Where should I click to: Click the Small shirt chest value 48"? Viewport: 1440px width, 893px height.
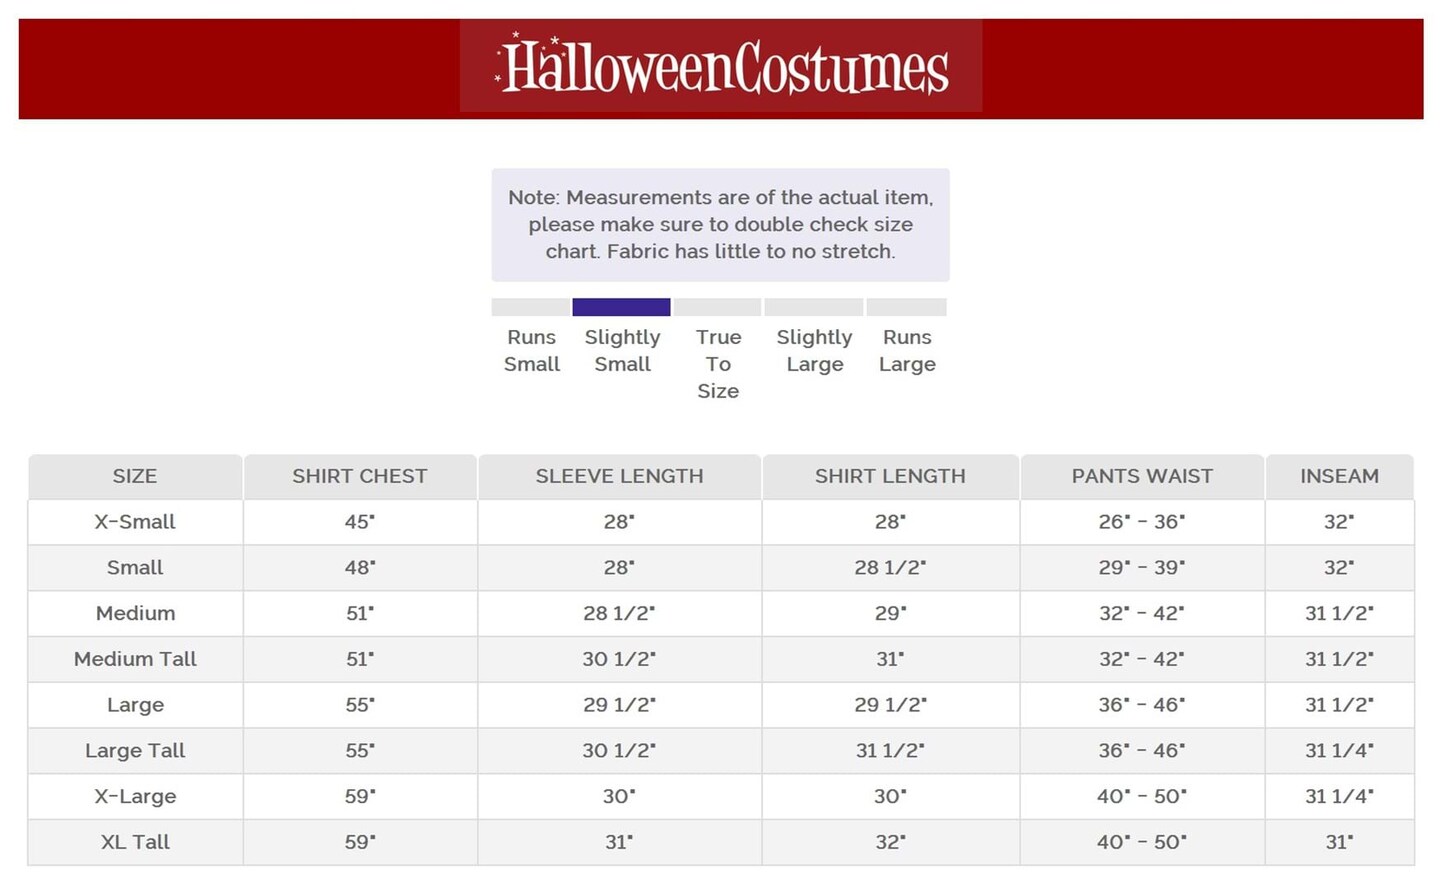pos(360,568)
